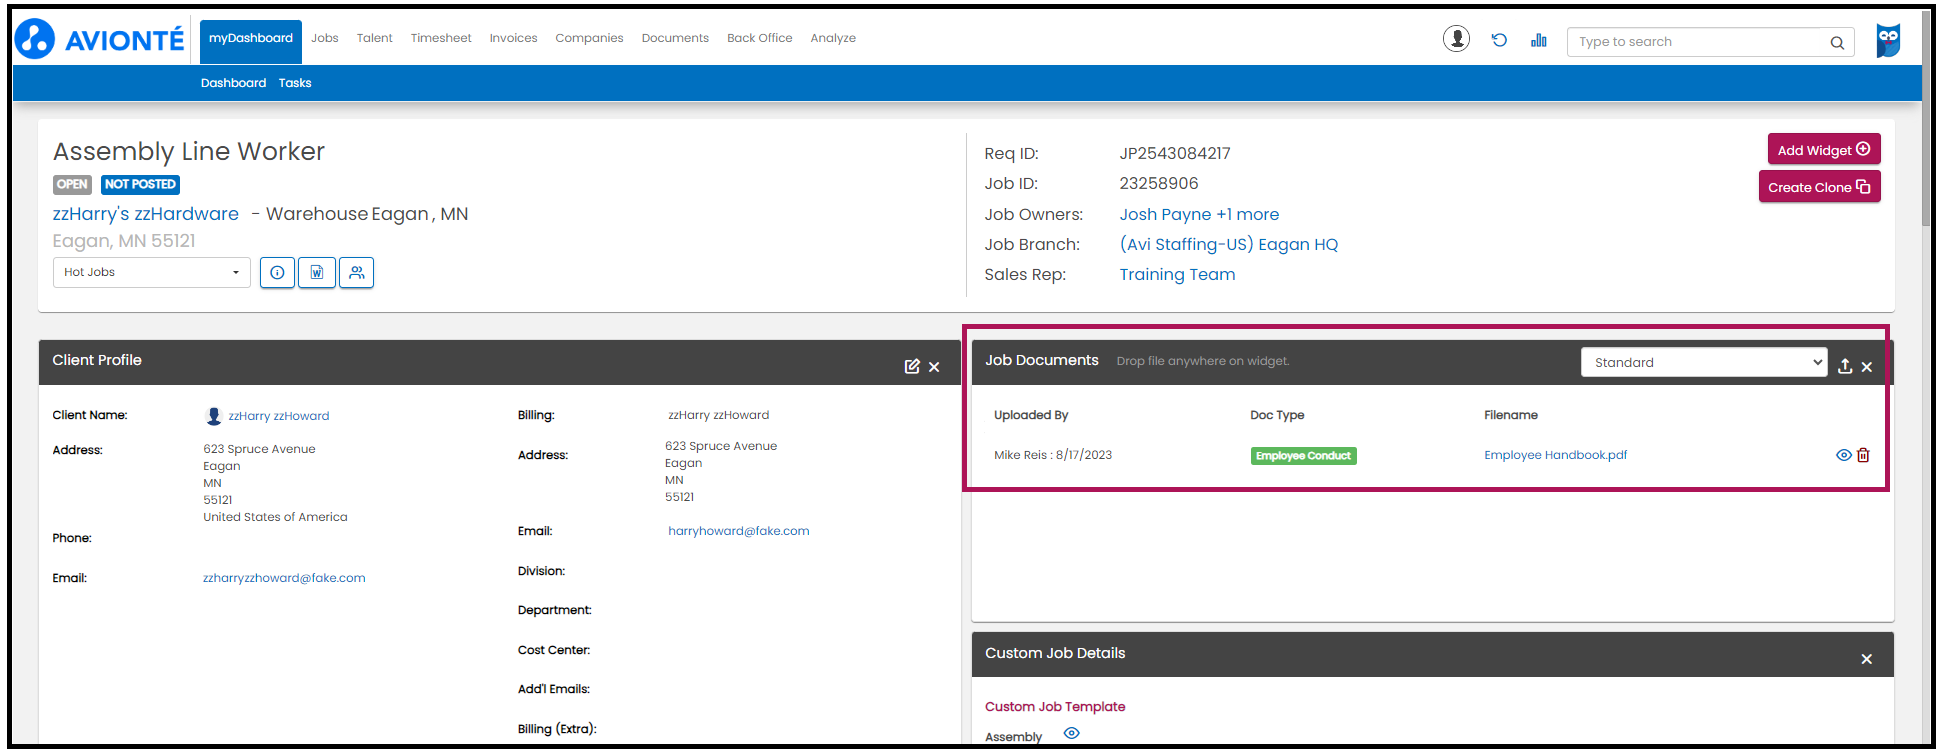Open the bar chart analytics icon
This screenshot has height=753, width=1943.
[1538, 40]
